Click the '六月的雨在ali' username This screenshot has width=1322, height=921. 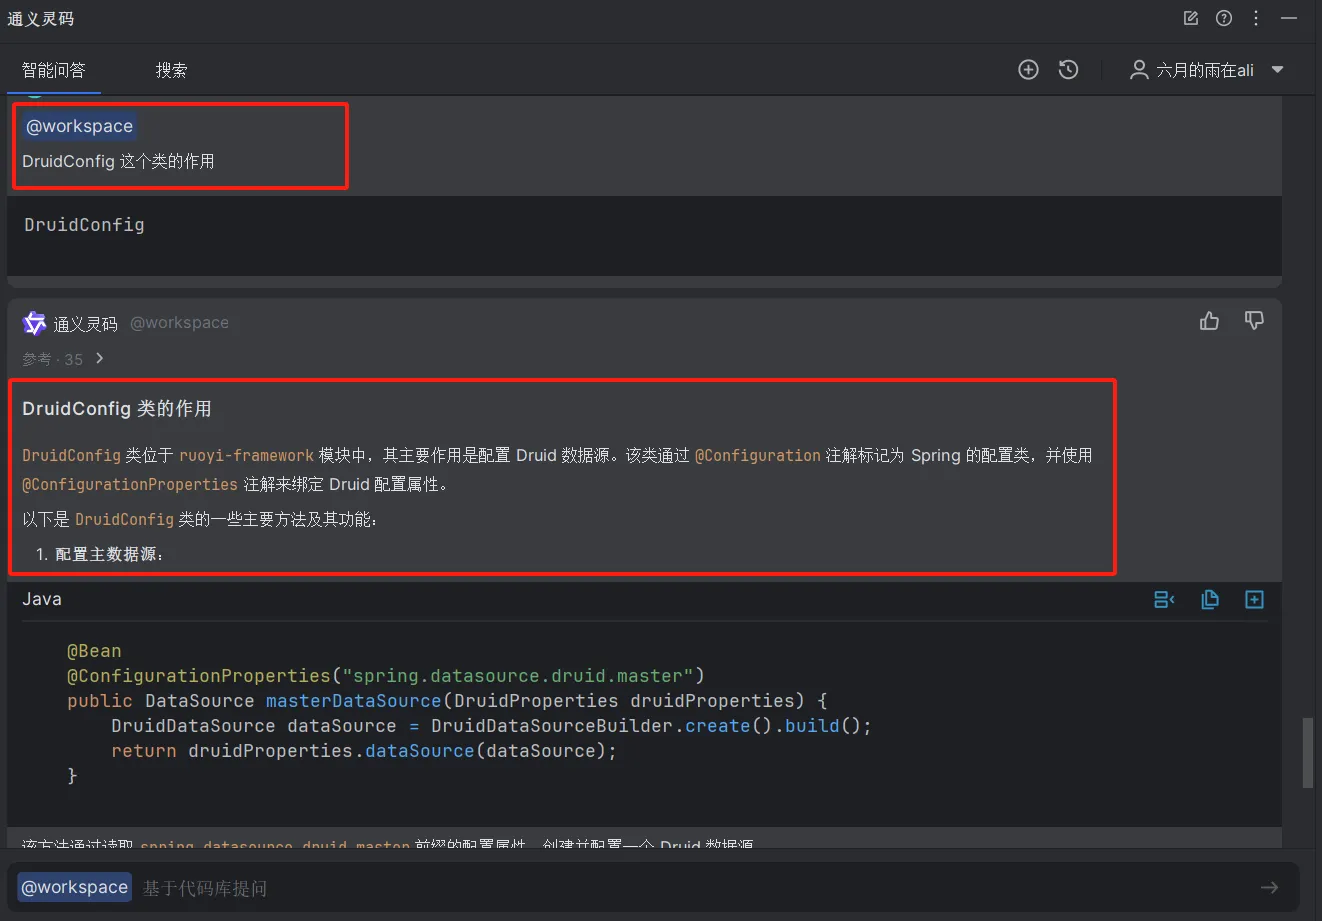1205,70
